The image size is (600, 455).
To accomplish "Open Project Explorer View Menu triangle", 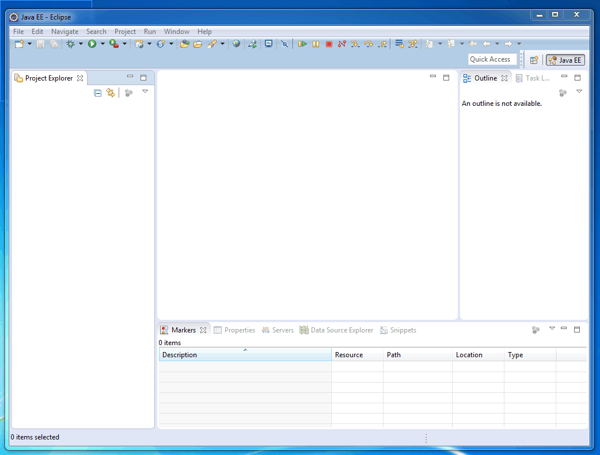I will point(145,92).
